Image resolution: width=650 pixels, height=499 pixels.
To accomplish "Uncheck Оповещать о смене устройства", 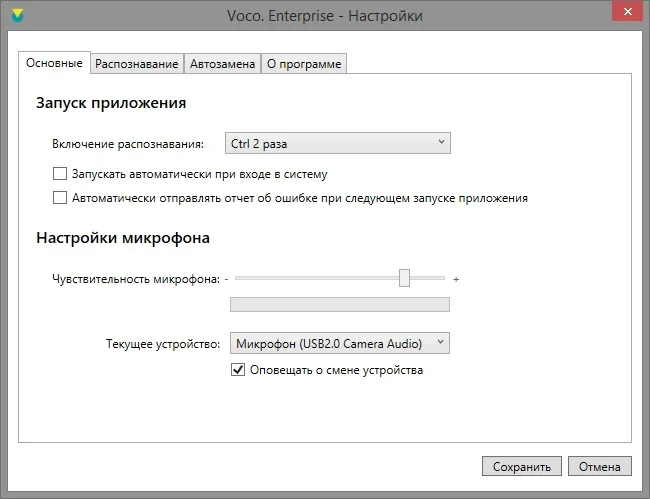I will pyautogui.click(x=238, y=369).
